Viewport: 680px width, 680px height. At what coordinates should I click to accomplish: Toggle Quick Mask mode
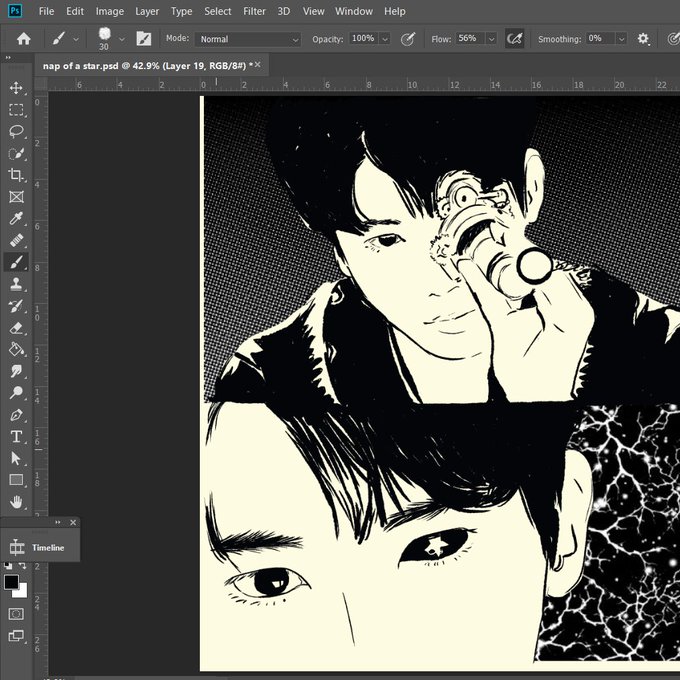point(16,614)
